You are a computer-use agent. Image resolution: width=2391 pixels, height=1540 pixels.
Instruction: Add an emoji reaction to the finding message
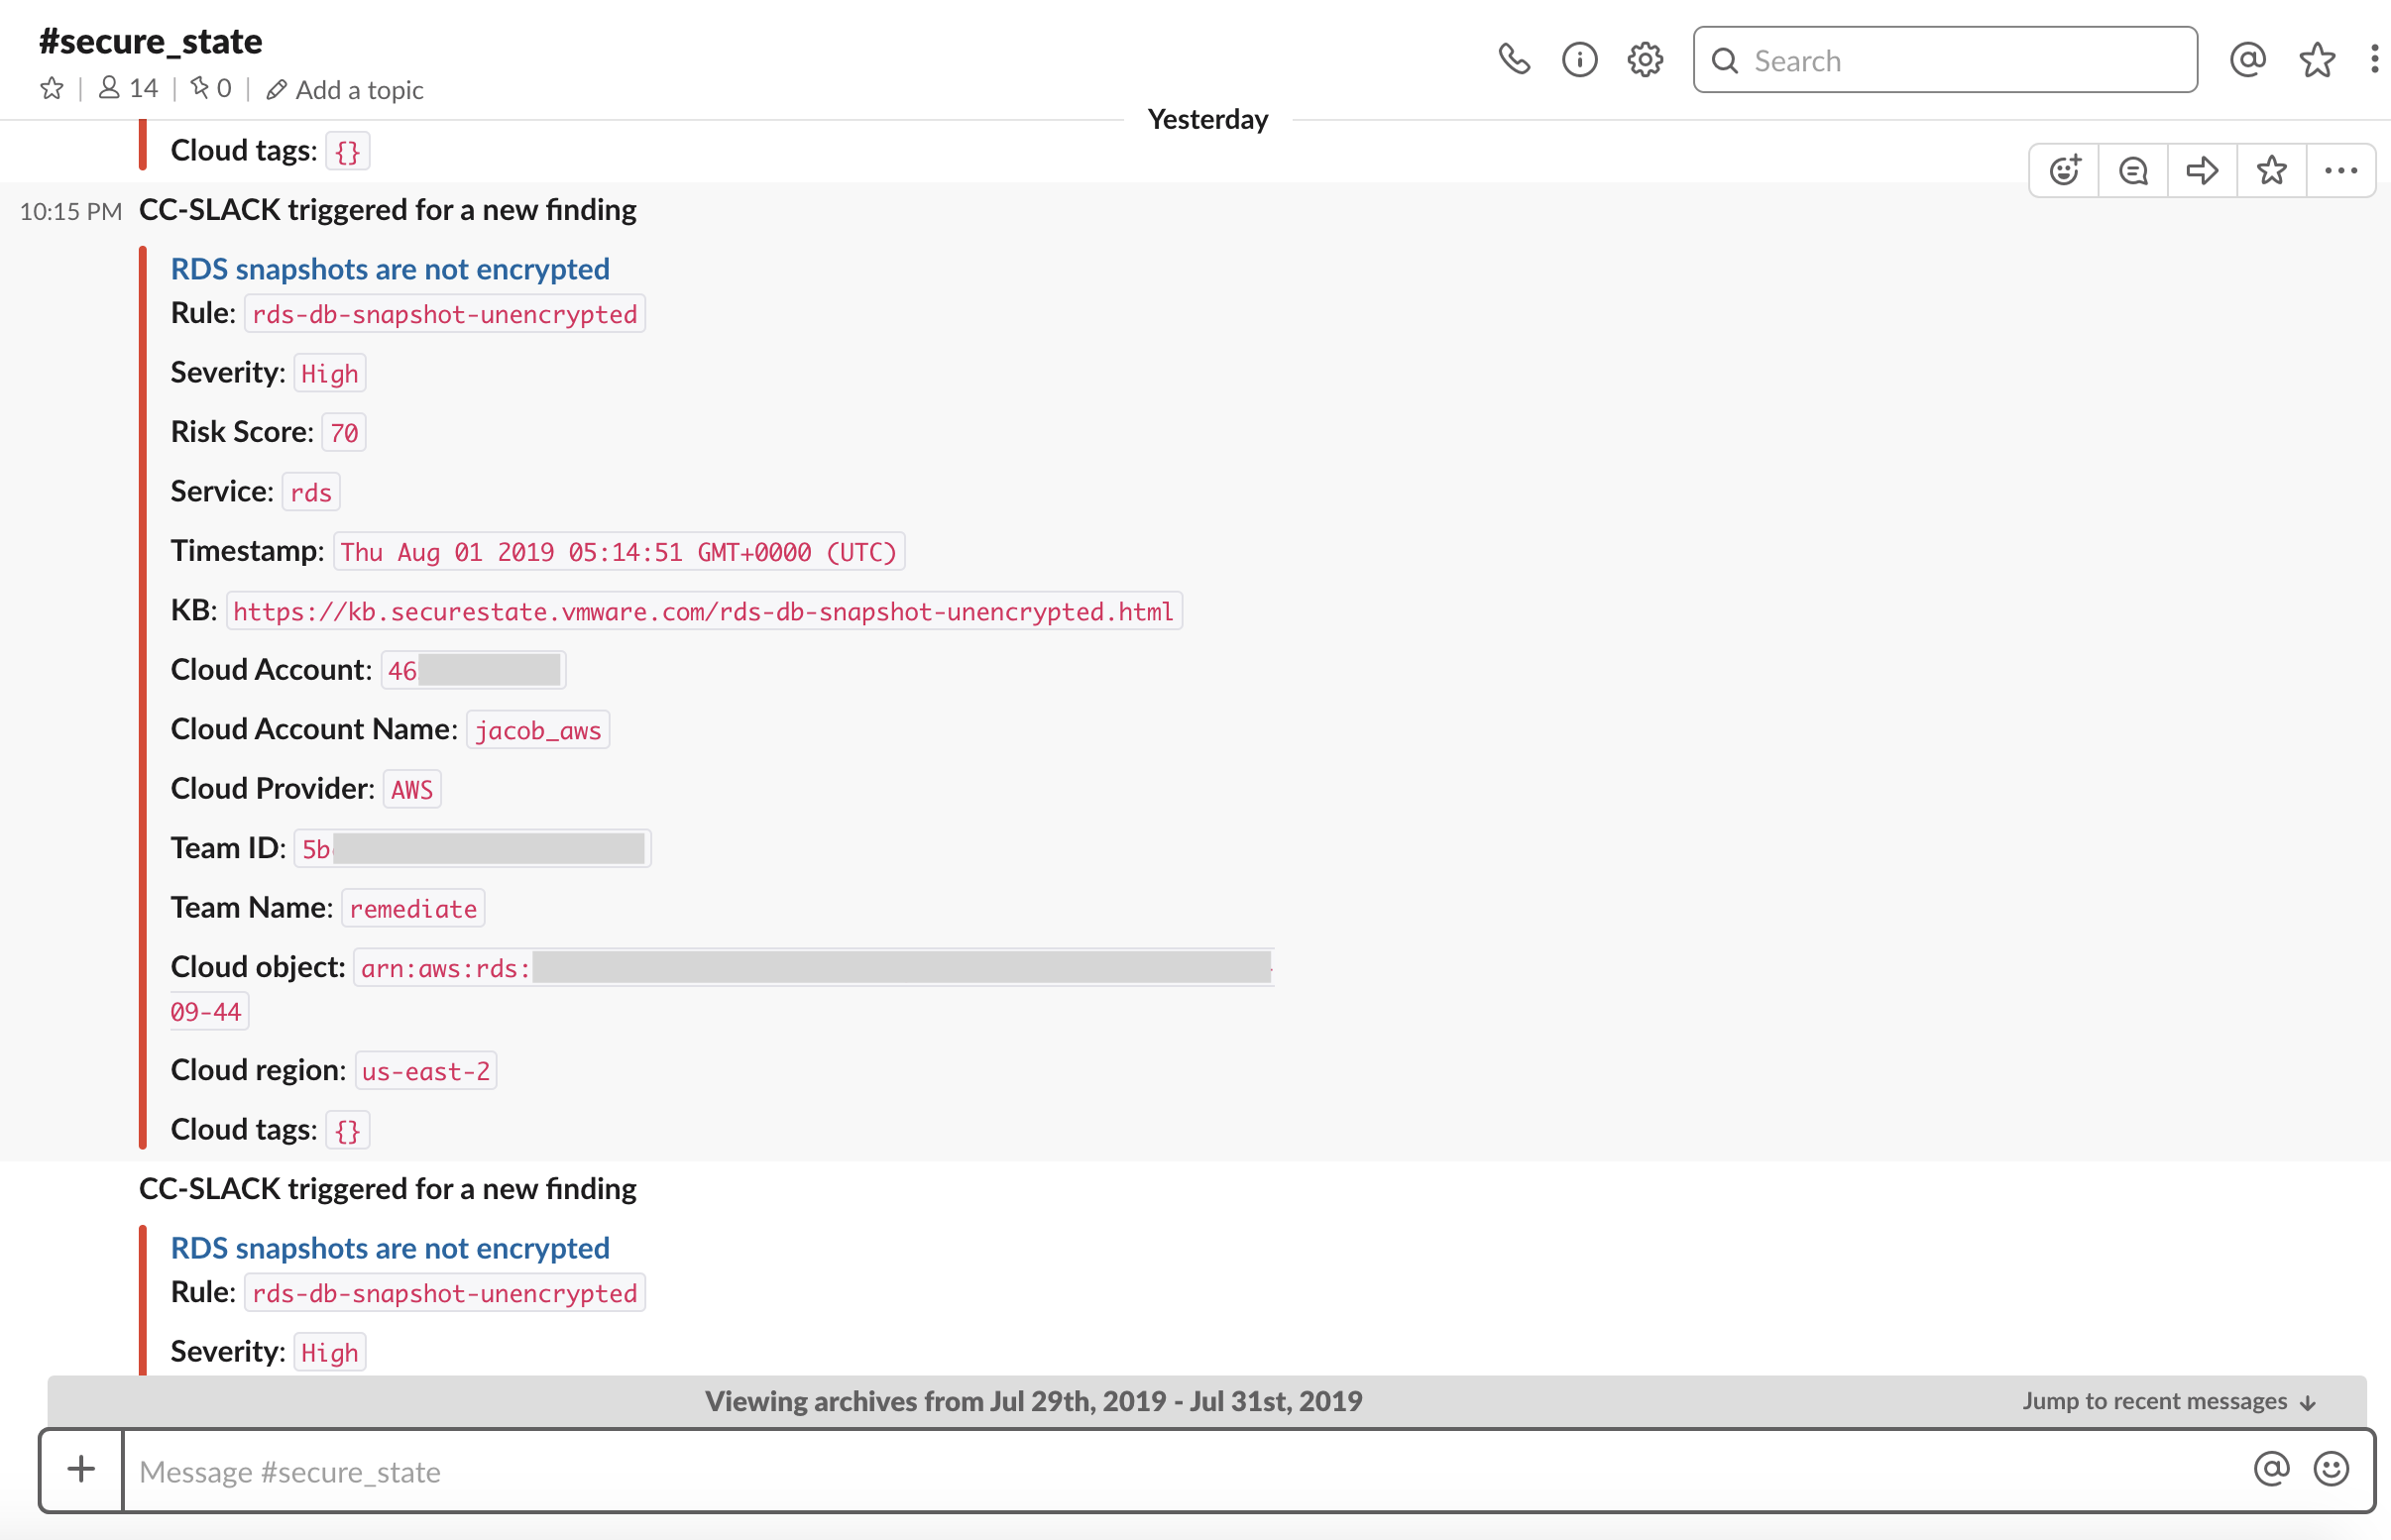click(2063, 170)
